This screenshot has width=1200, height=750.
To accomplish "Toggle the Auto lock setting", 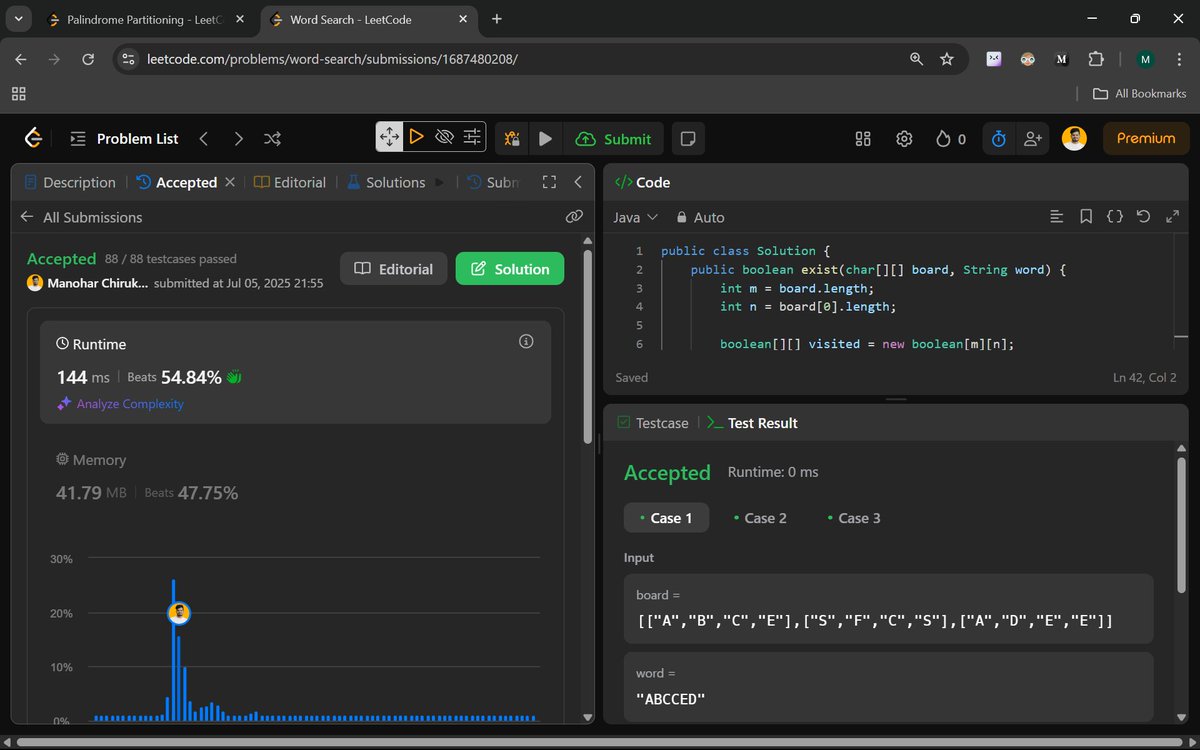I will click(x=700, y=217).
